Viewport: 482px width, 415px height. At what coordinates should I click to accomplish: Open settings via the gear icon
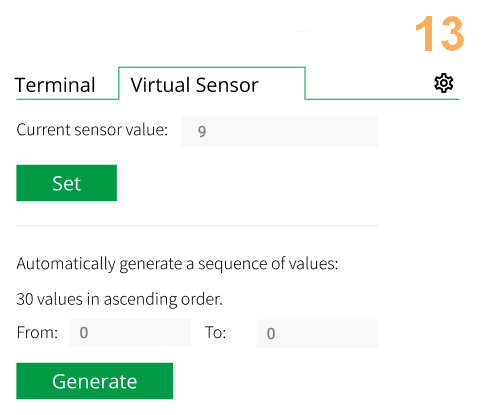[x=444, y=84]
